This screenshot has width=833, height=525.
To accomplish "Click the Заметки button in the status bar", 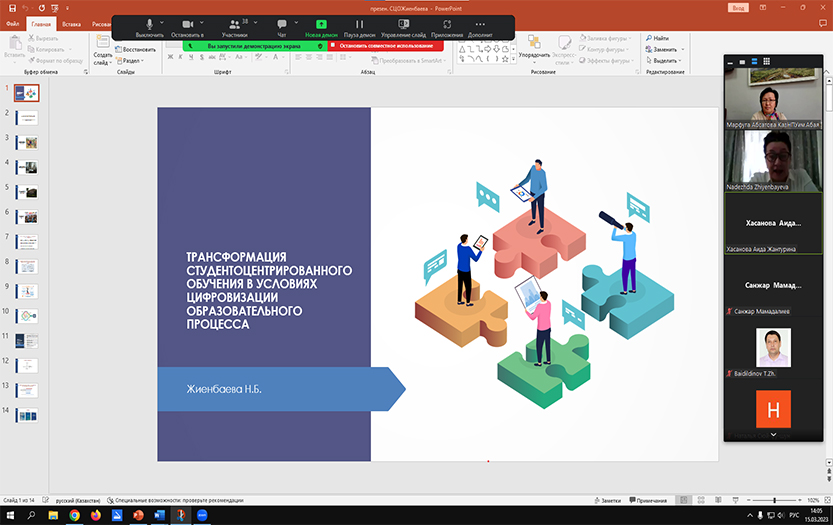I will point(606,499).
